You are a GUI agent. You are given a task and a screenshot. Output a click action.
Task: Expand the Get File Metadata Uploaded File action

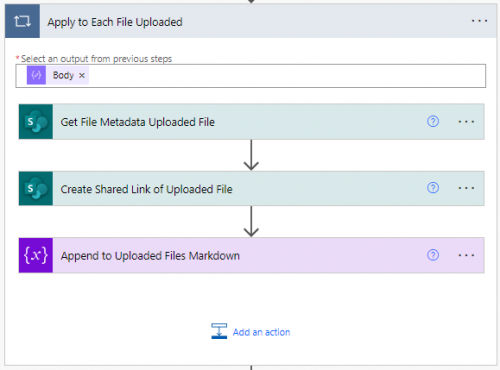click(251, 122)
